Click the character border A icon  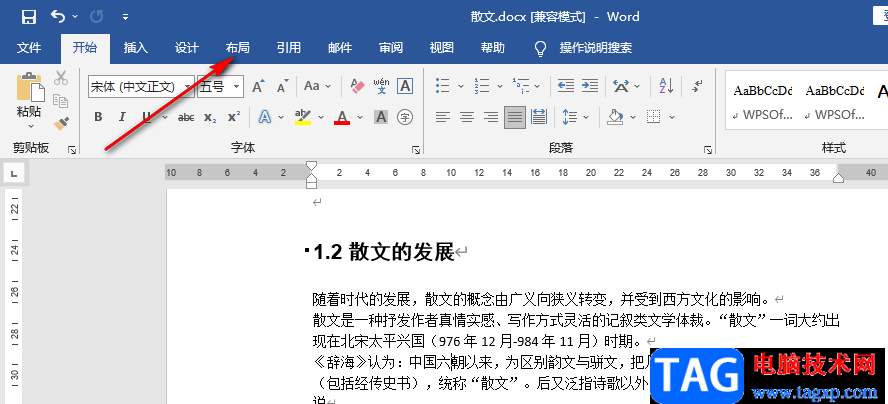pyautogui.click(x=404, y=86)
